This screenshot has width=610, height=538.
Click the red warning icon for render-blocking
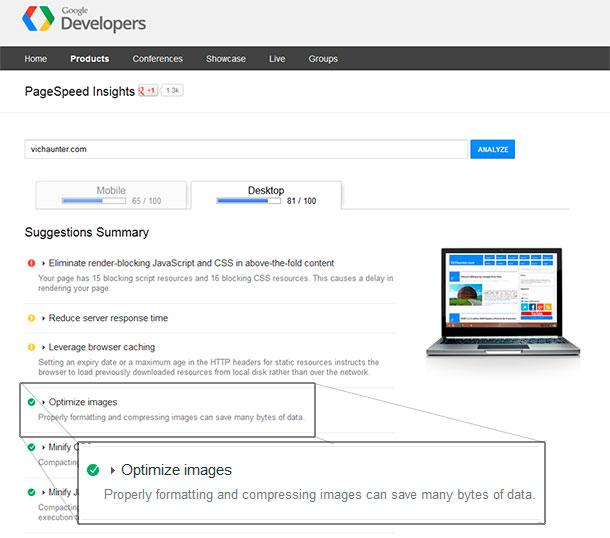(x=32, y=263)
